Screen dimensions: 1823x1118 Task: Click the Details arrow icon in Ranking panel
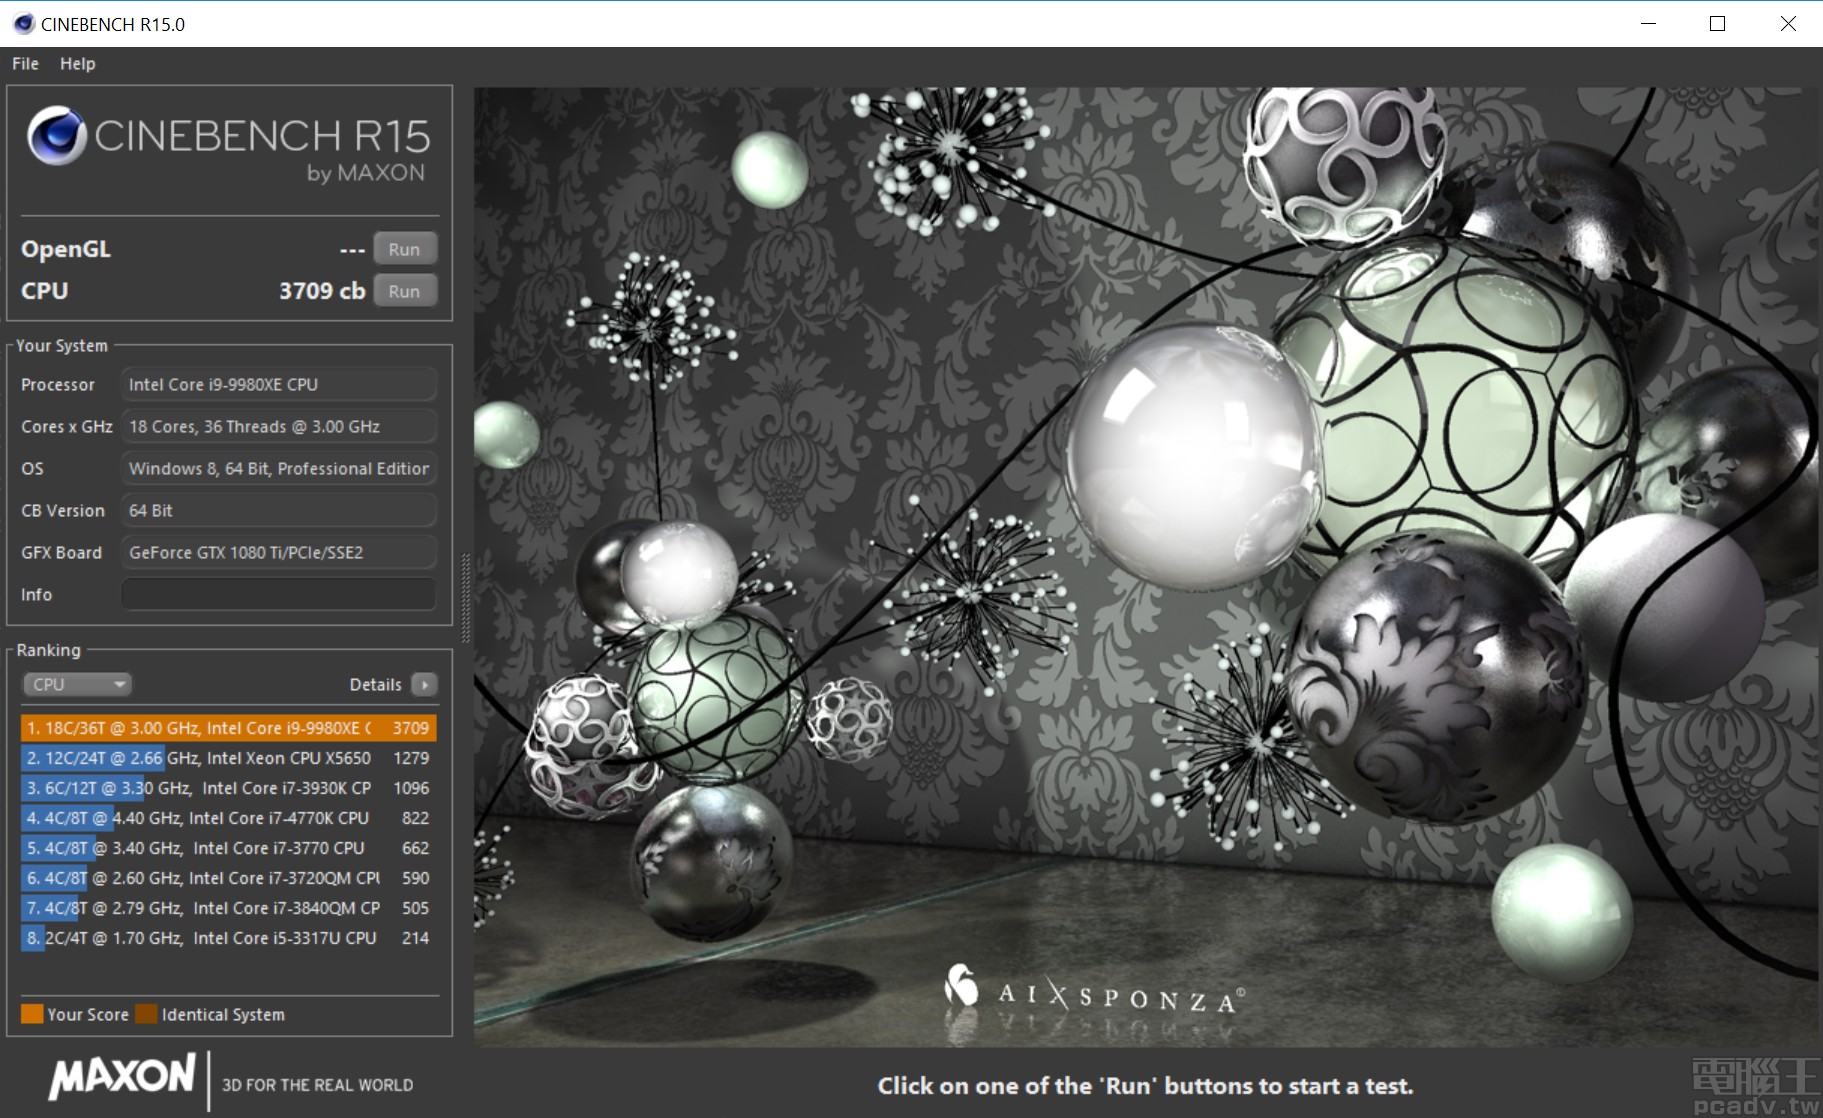425,684
